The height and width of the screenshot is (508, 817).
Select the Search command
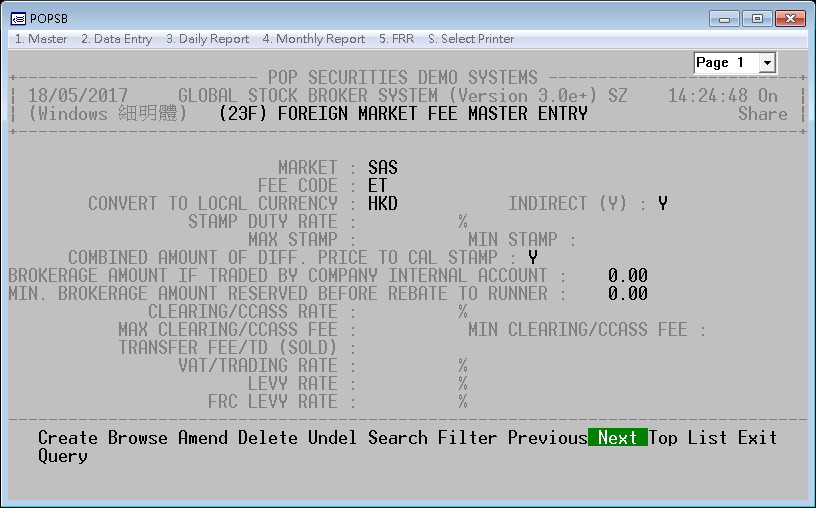(398, 438)
